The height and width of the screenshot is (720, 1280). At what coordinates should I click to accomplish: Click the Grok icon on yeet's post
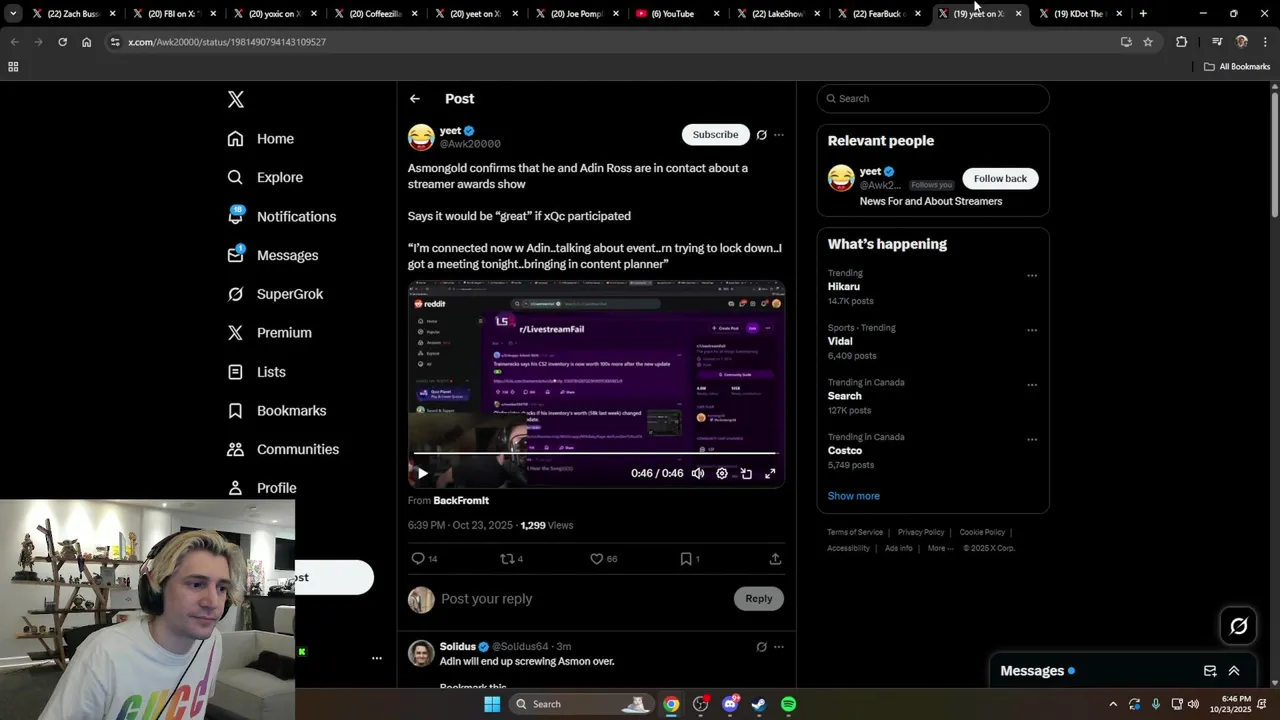pyautogui.click(x=761, y=135)
